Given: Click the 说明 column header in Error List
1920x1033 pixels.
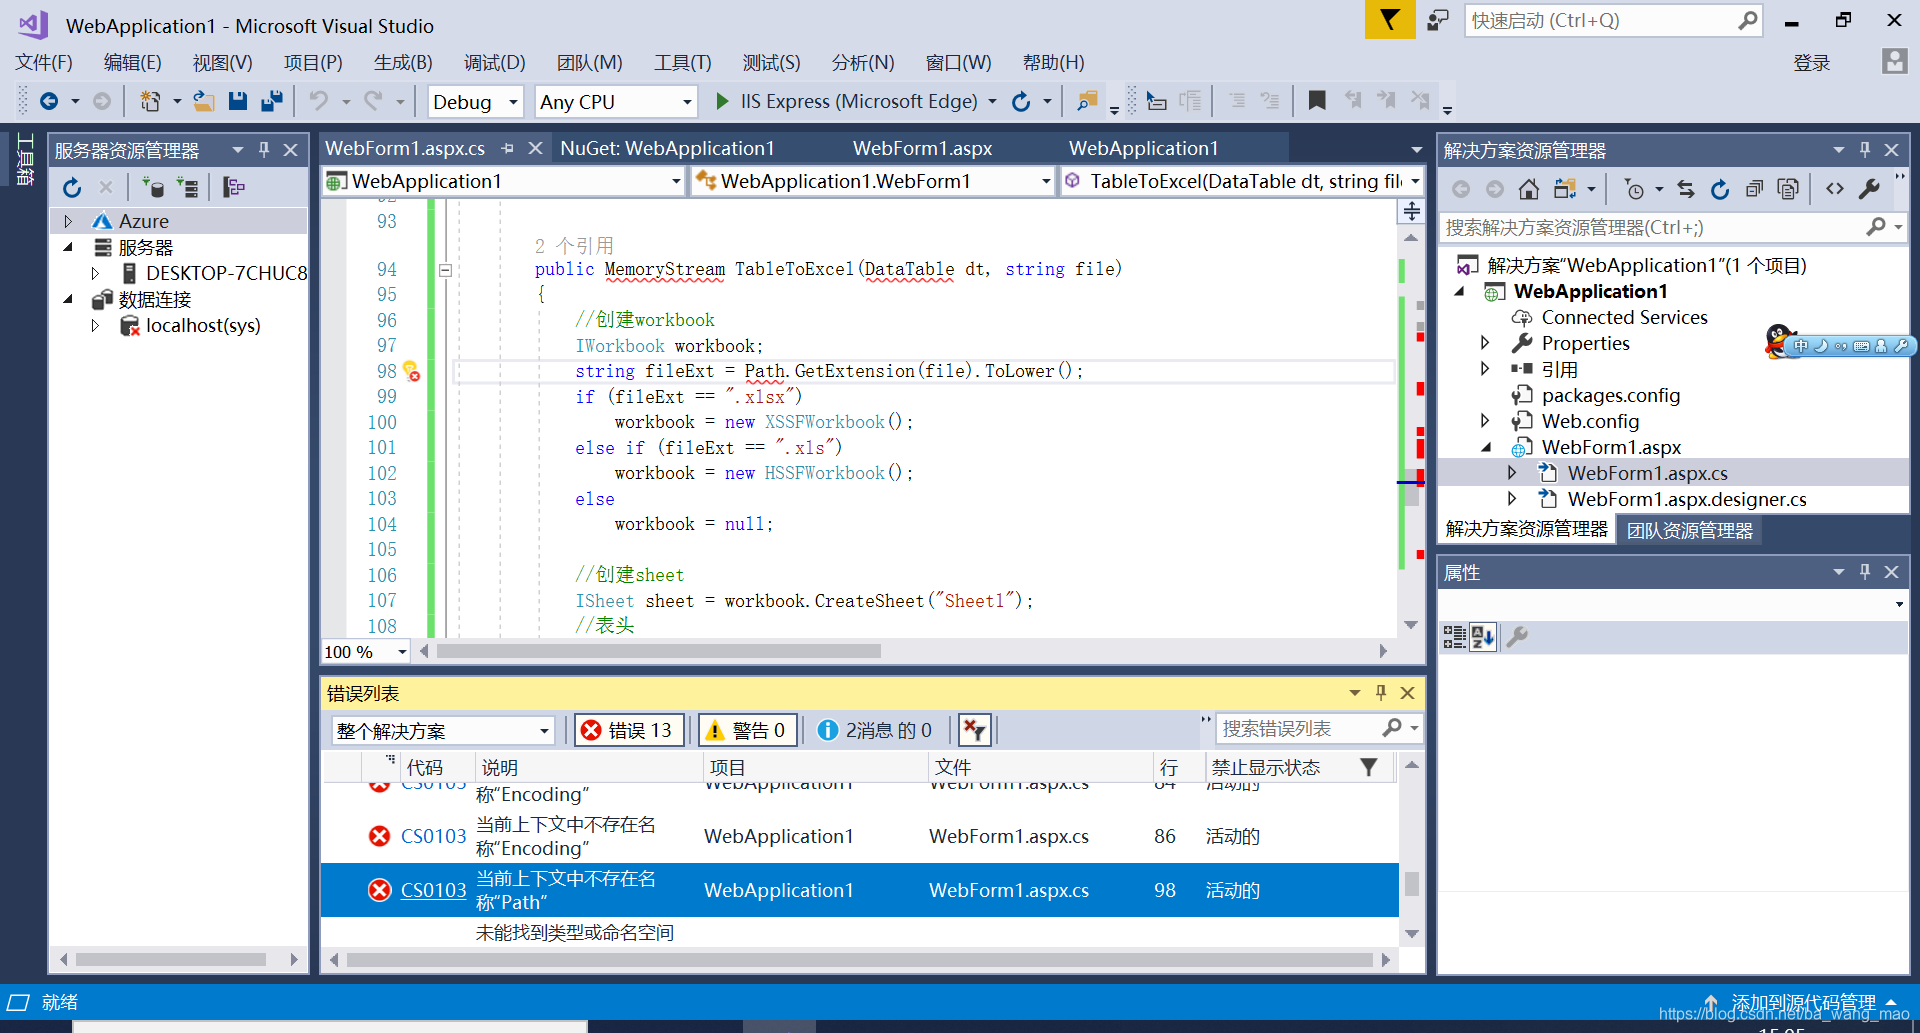Looking at the screenshot, I should 588,767.
